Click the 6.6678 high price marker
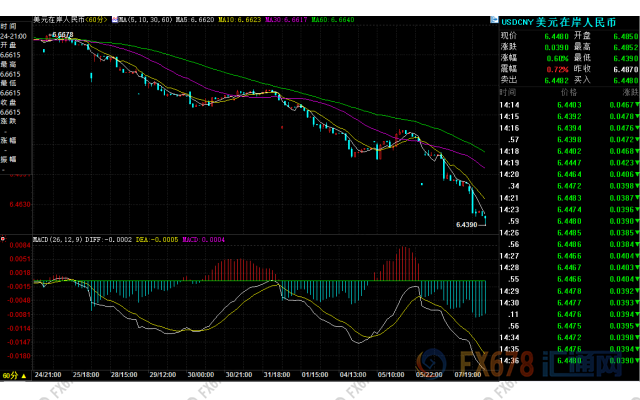The image size is (640, 400). (60, 34)
